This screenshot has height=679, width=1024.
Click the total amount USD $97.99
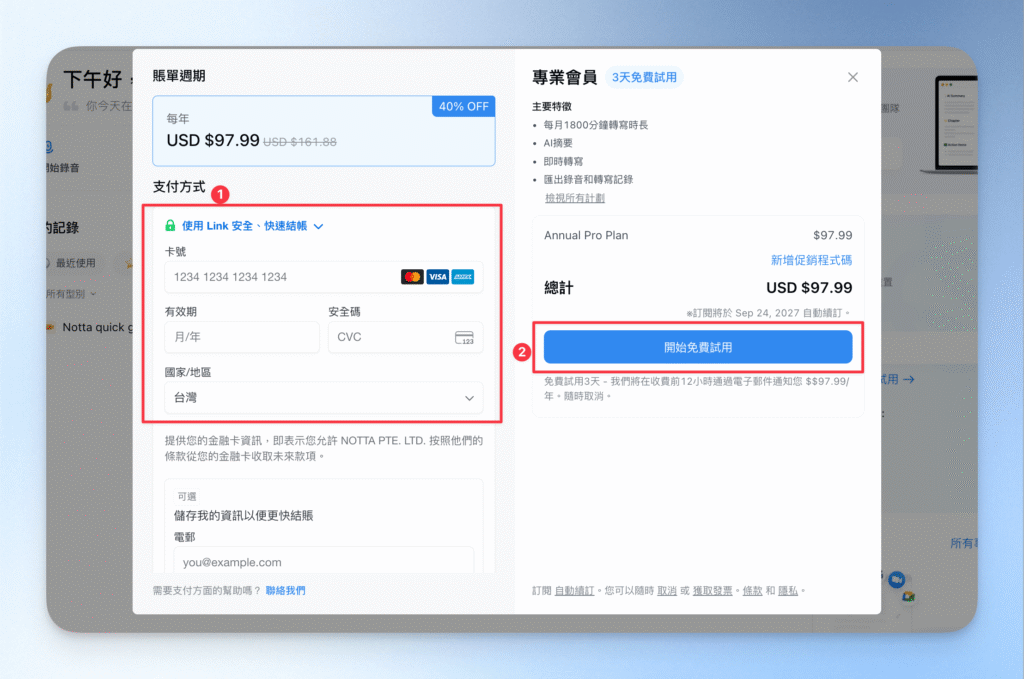(x=808, y=287)
